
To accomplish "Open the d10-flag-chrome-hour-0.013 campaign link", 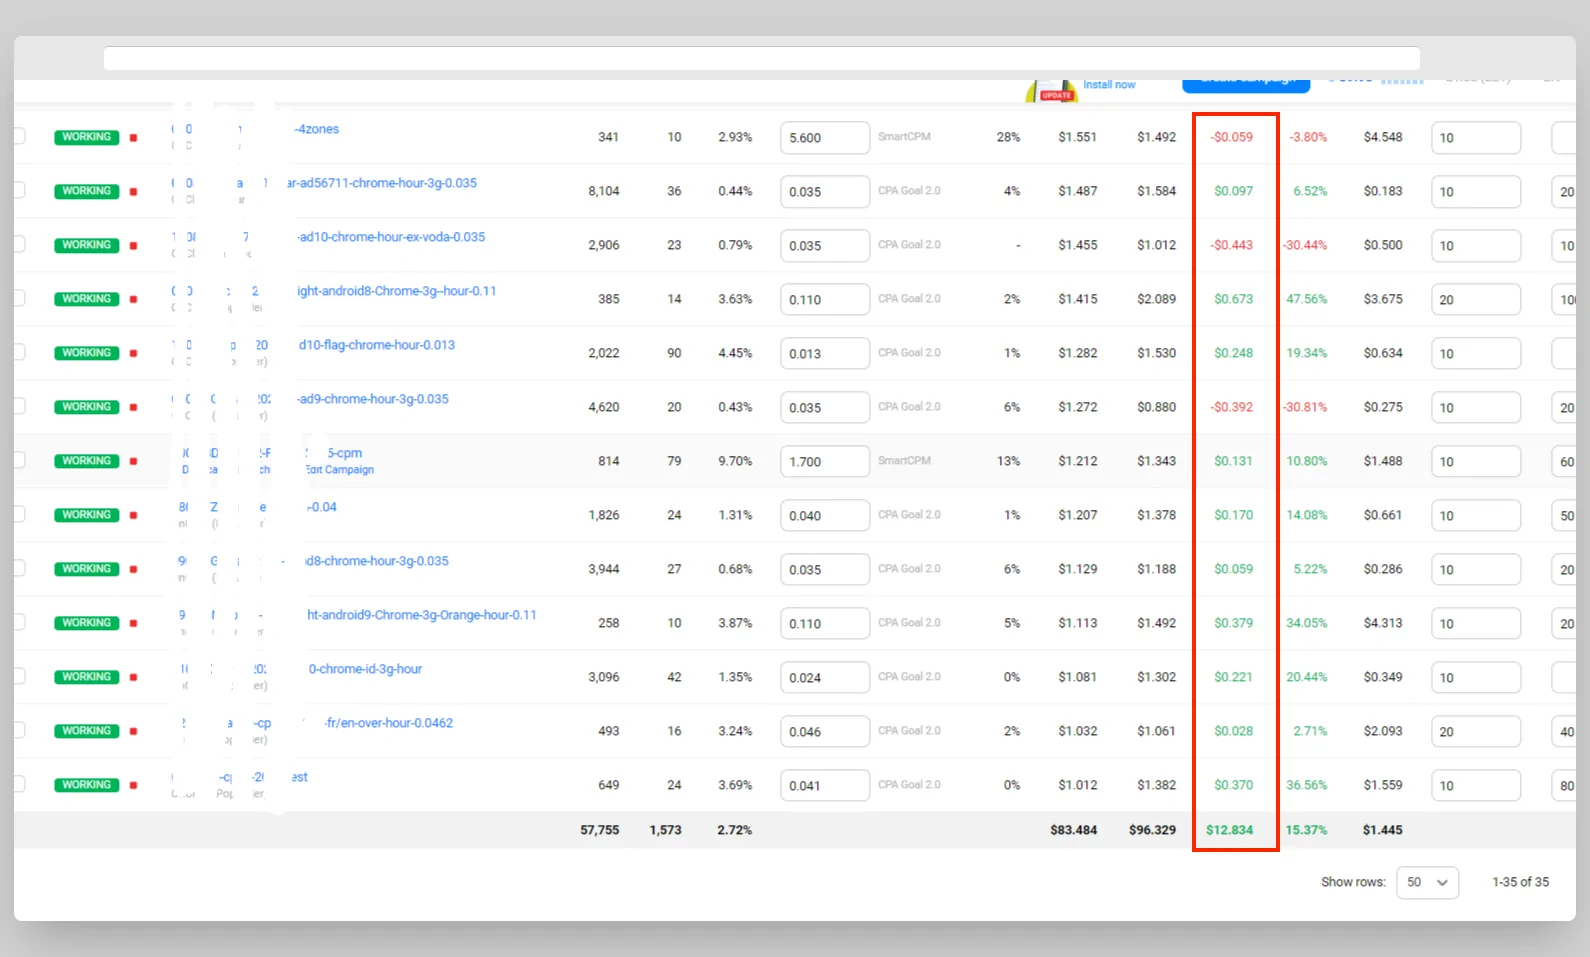I will click(377, 345).
